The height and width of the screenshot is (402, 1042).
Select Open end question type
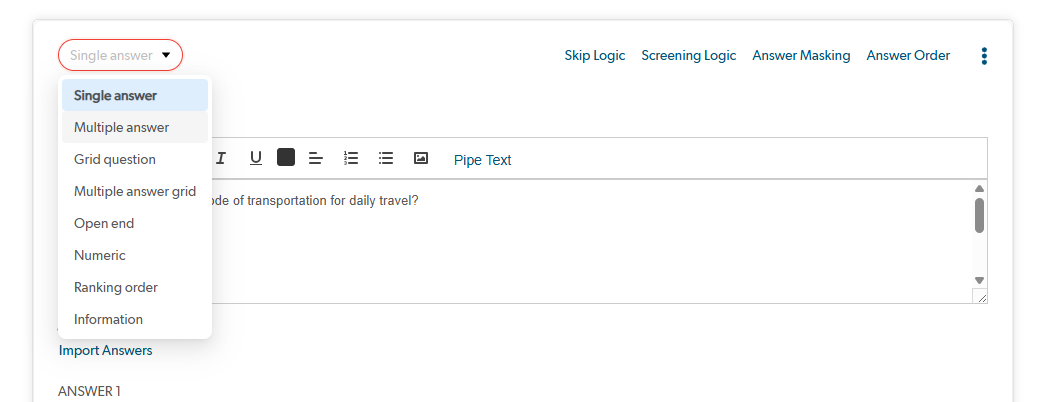tap(104, 223)
